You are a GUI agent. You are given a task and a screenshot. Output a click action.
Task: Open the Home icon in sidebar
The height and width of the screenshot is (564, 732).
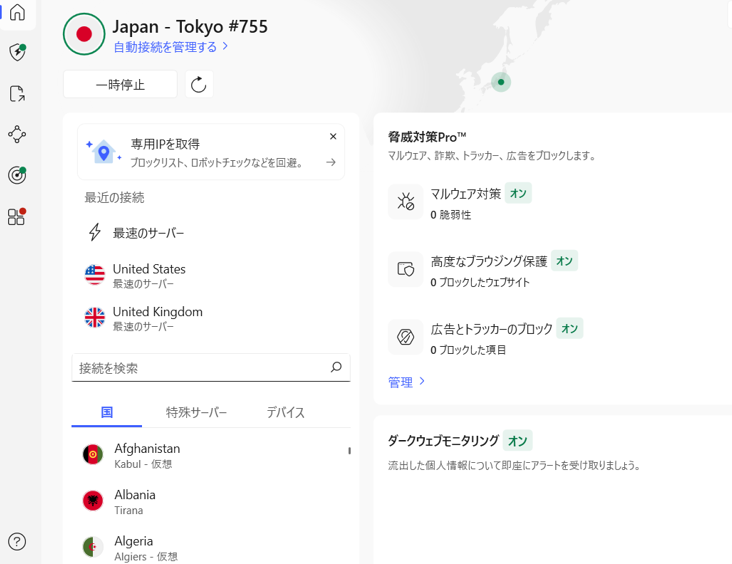click(17, 13)
